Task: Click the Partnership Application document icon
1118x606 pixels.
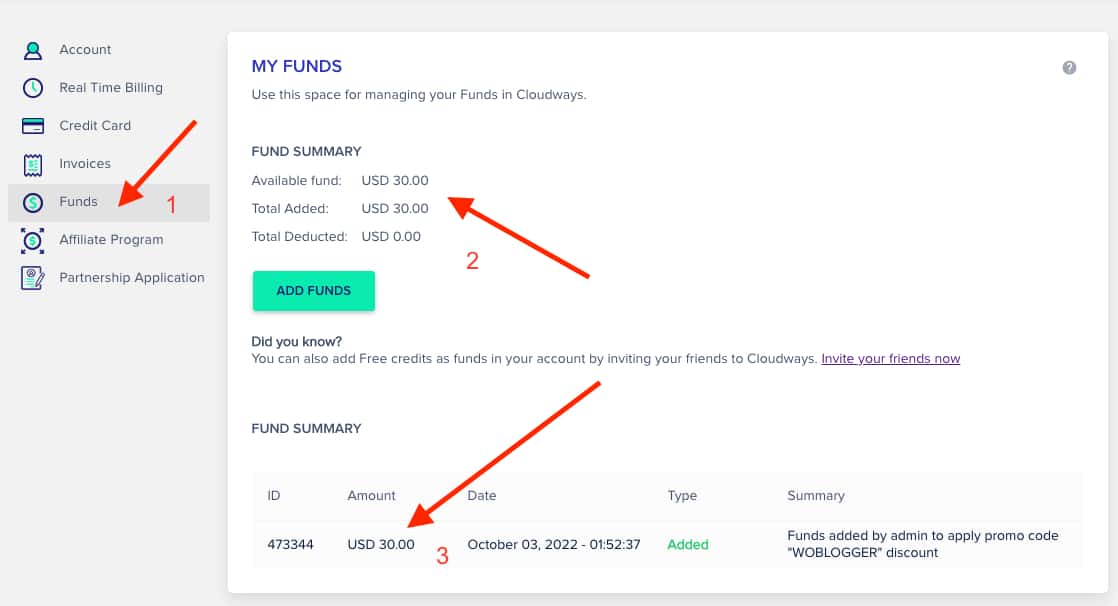Action: (33, 278)
